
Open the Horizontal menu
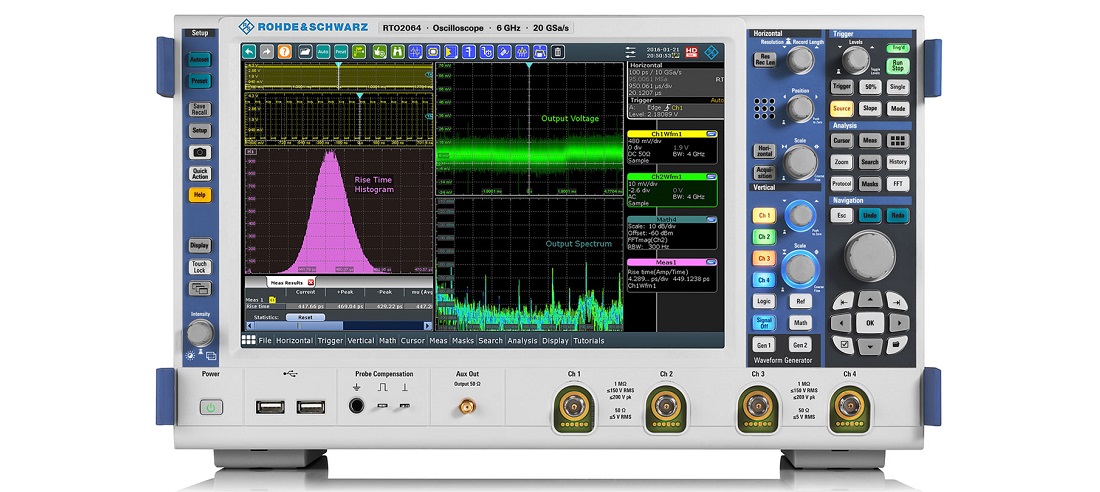(294, 340)
